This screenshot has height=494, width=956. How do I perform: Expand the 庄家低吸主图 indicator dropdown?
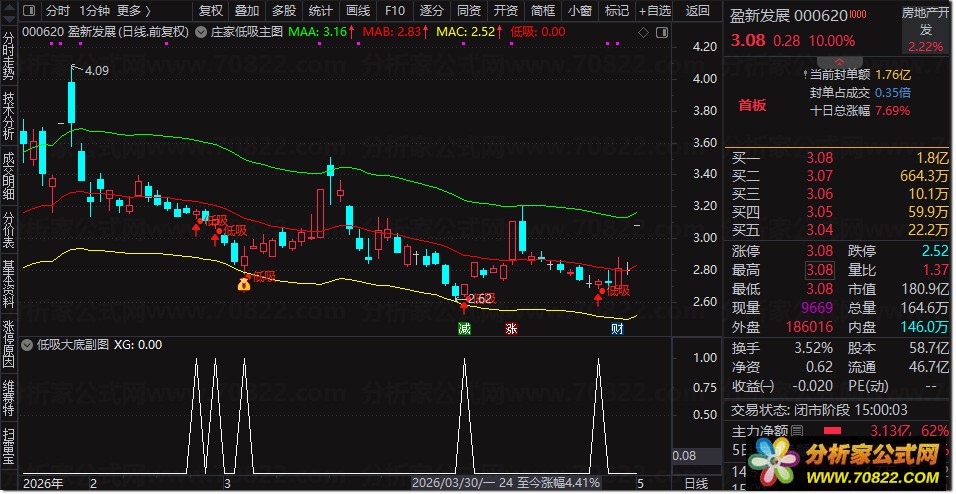[199, 32]
